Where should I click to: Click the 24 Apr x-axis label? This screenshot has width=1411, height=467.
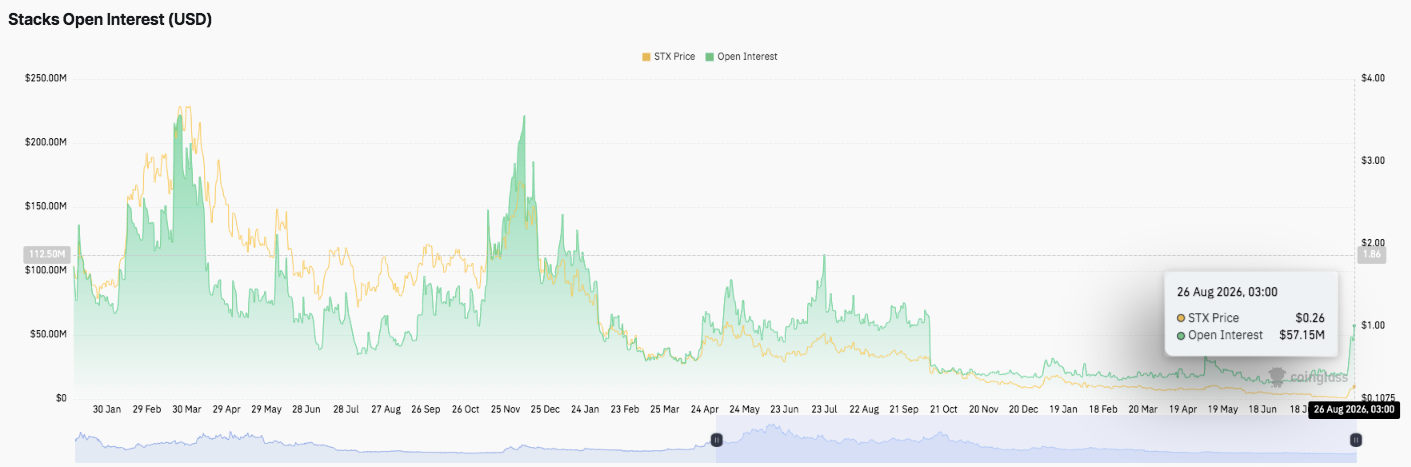[705, 410]
